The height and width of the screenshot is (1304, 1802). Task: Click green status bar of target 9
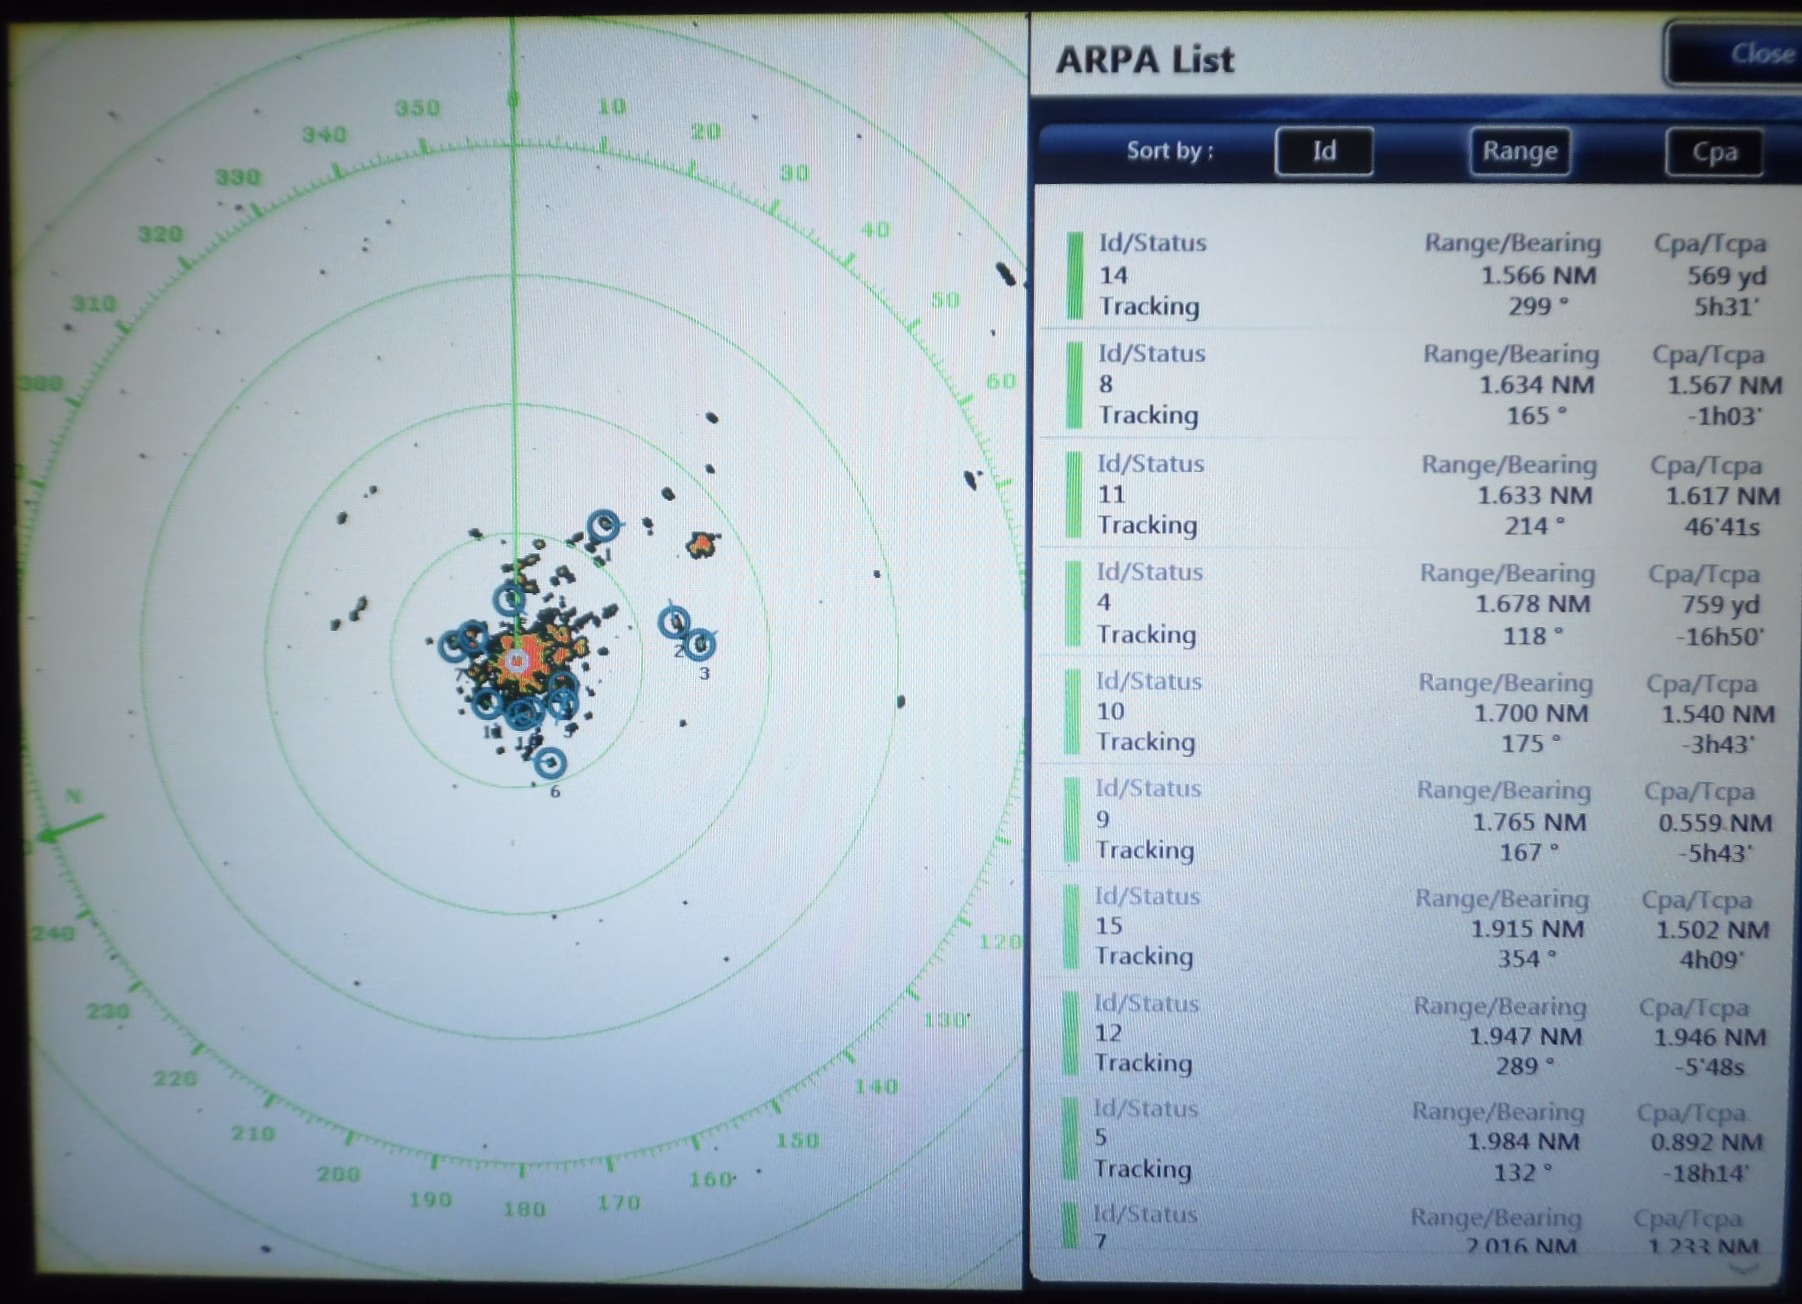pyautogui.click(x=1072, y=820)
